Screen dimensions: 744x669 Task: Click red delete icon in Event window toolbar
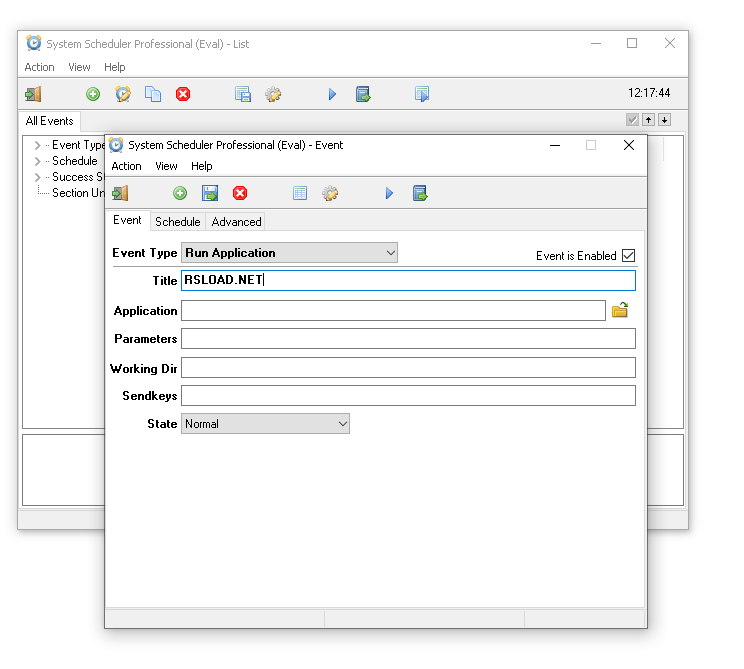[x=240, y=193]
